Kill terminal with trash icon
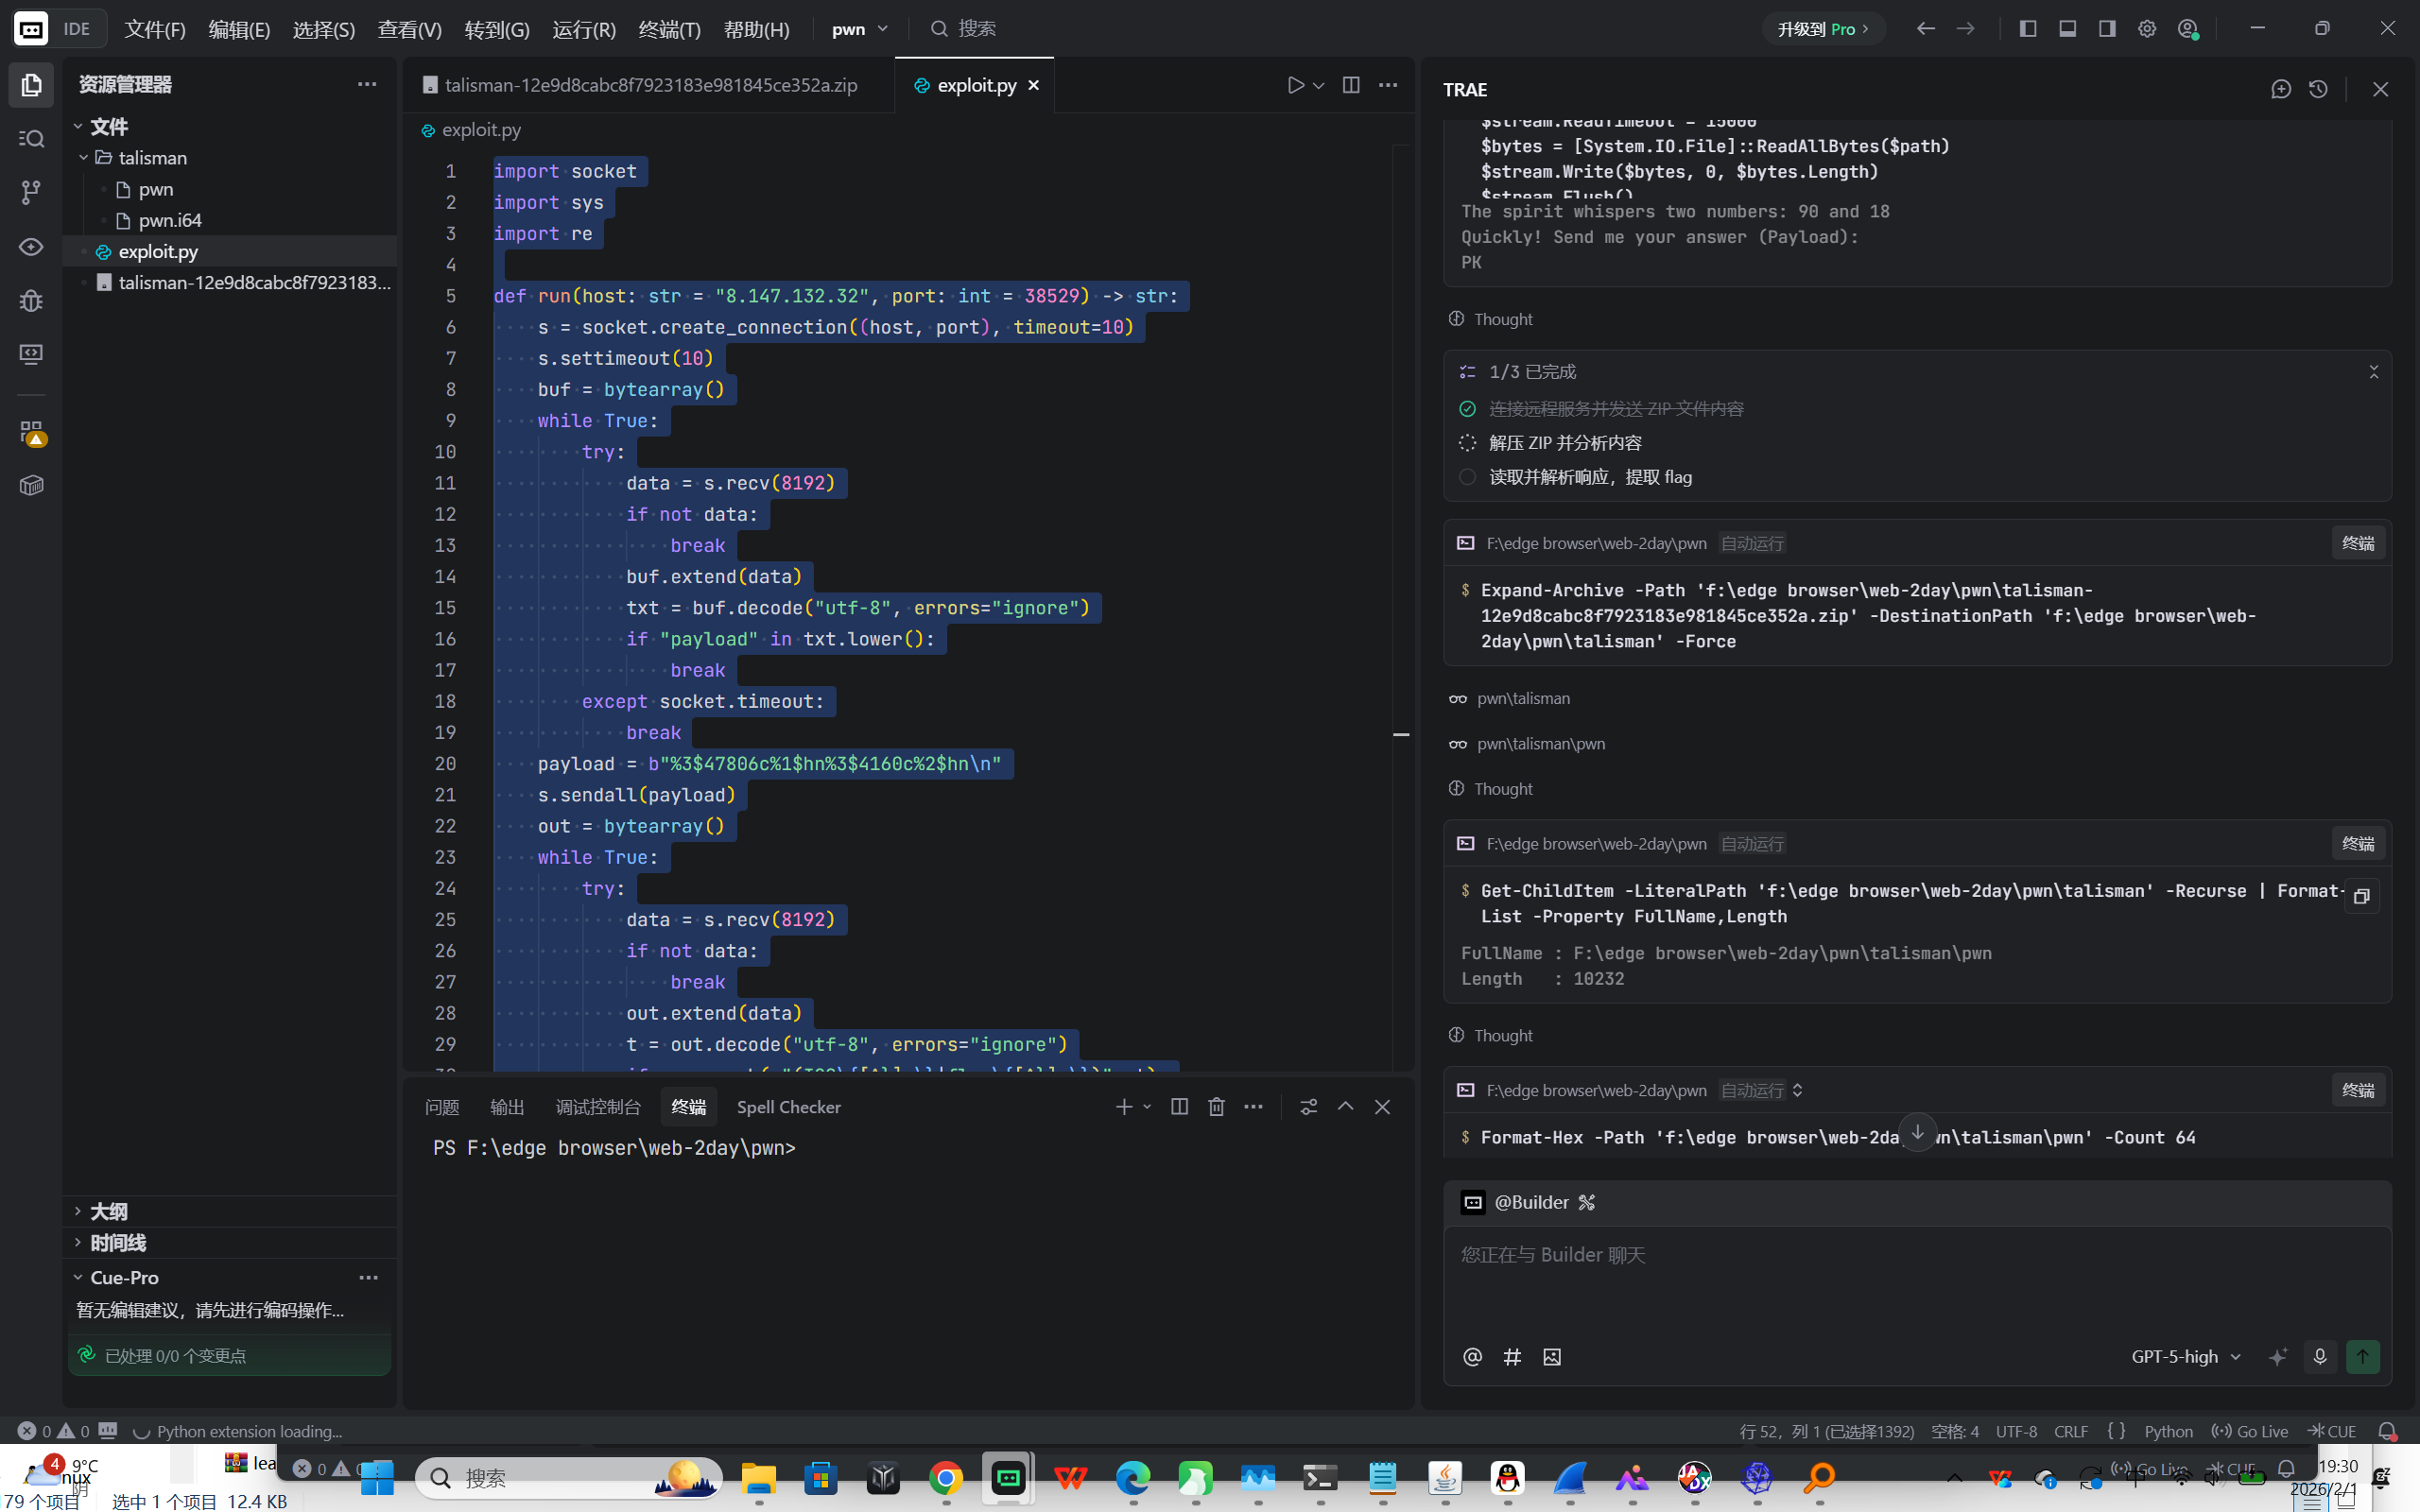2420x1512 pixels. [1216, 1107]
